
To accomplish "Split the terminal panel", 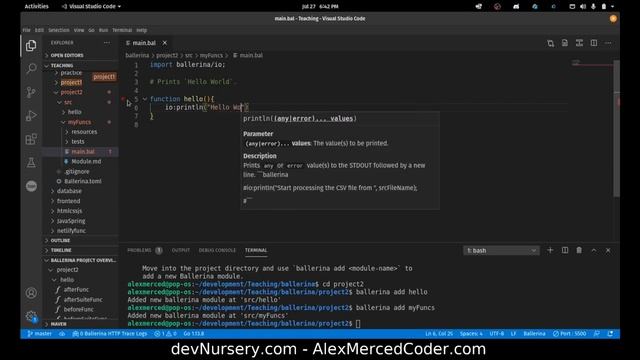I will point(565,250).
